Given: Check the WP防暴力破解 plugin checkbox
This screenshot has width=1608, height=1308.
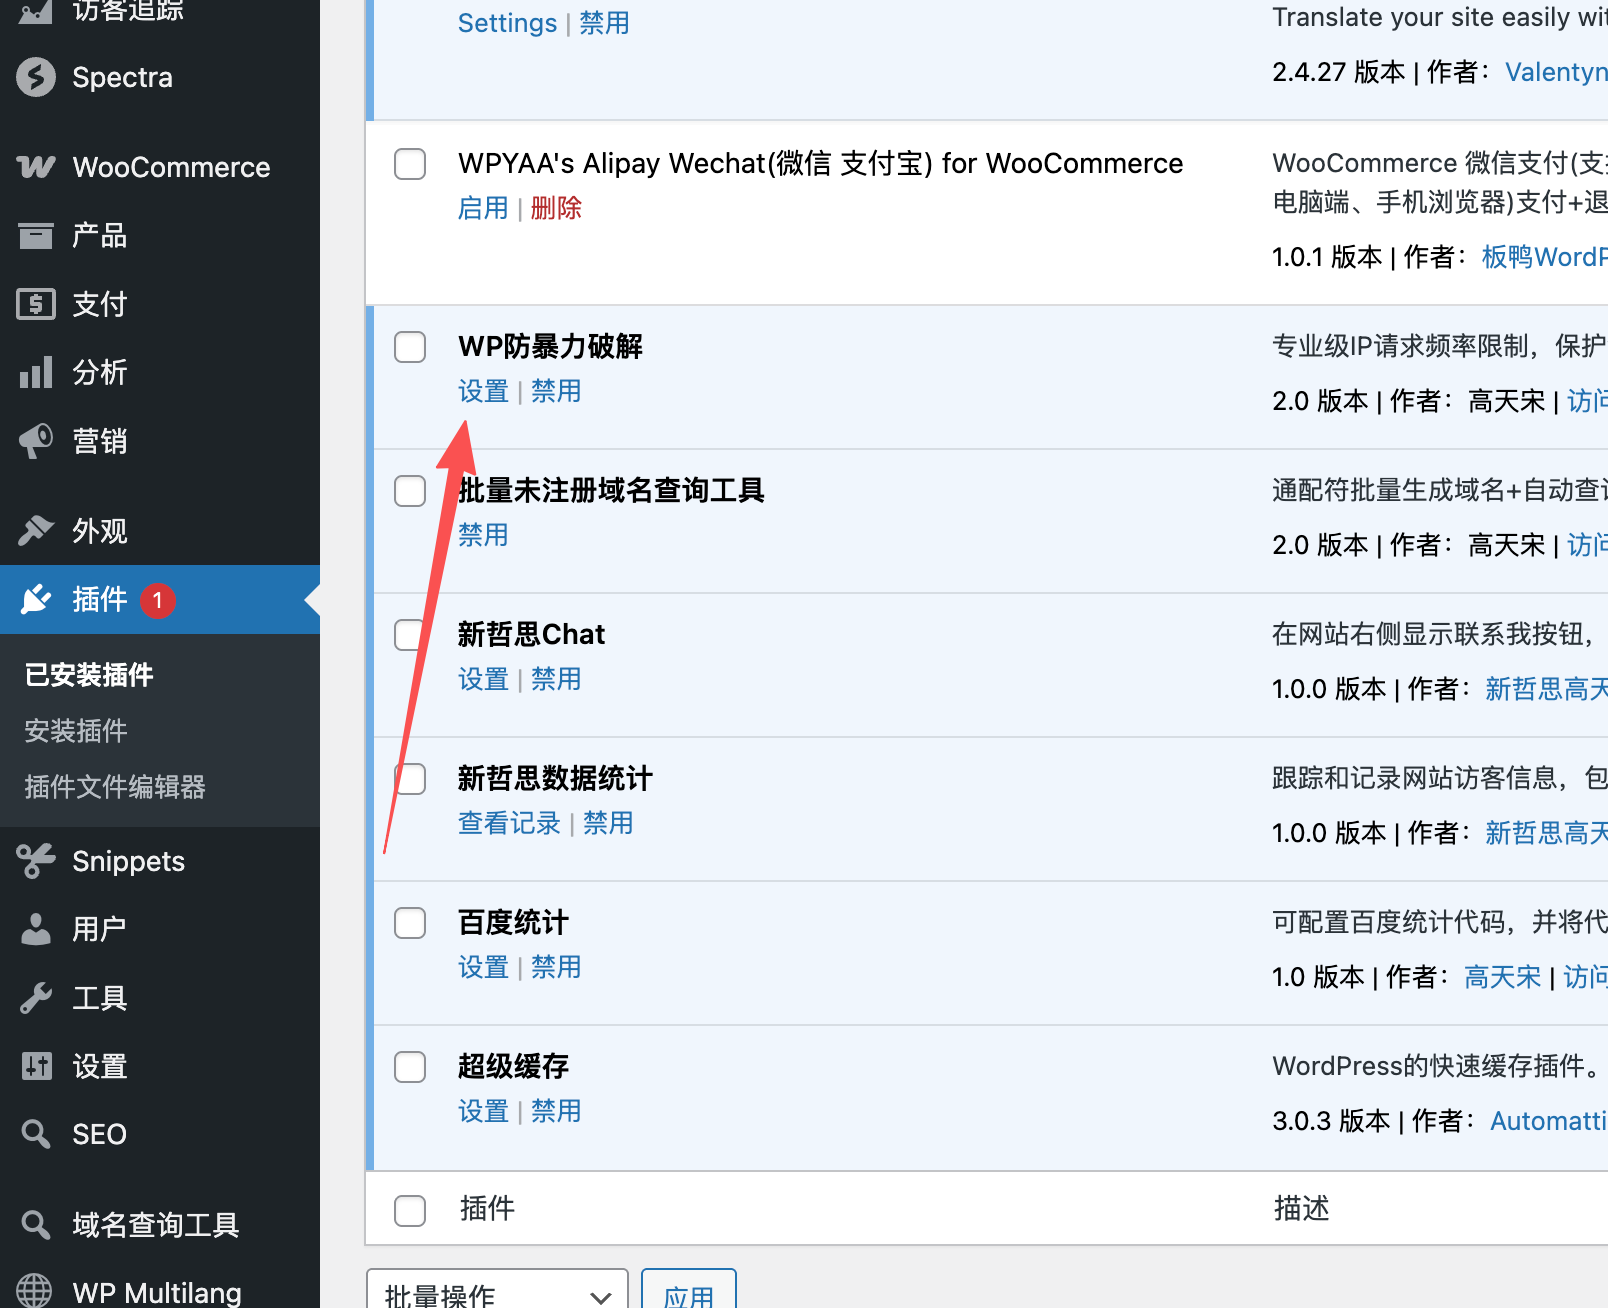Looking at the screenshot, I should point(410,347).
